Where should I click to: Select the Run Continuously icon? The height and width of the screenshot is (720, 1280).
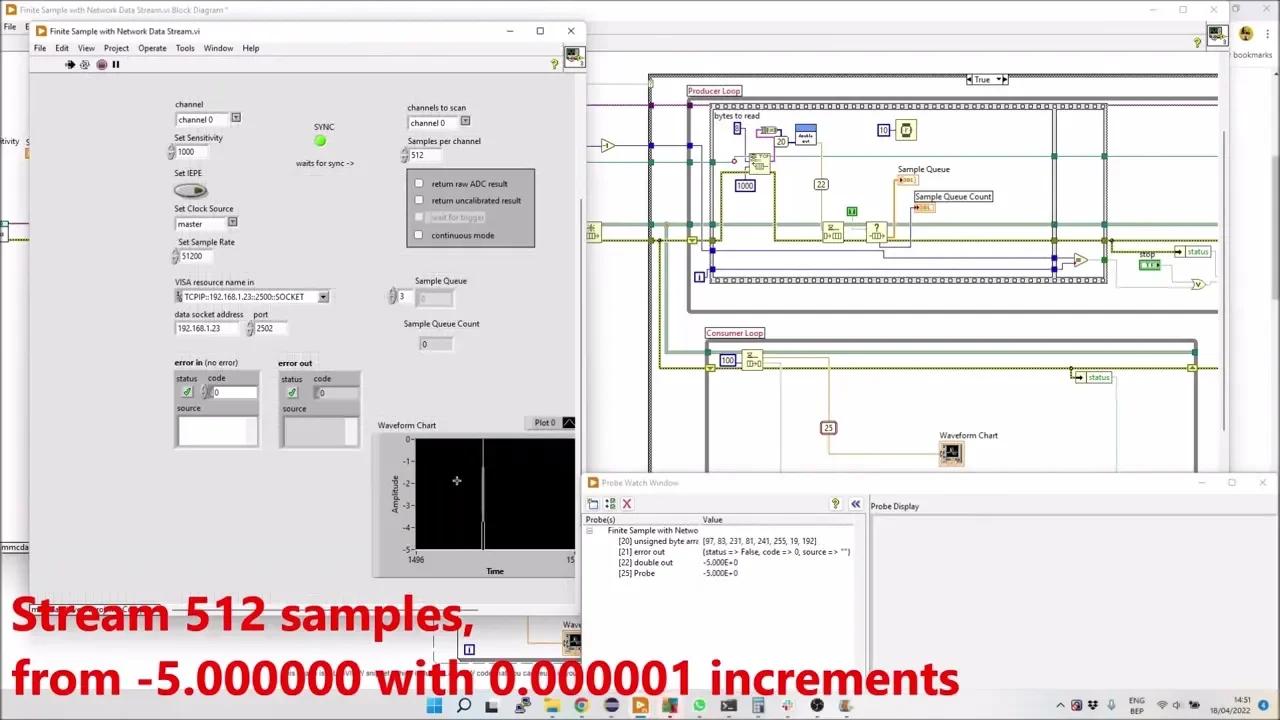tap(85, 64)
